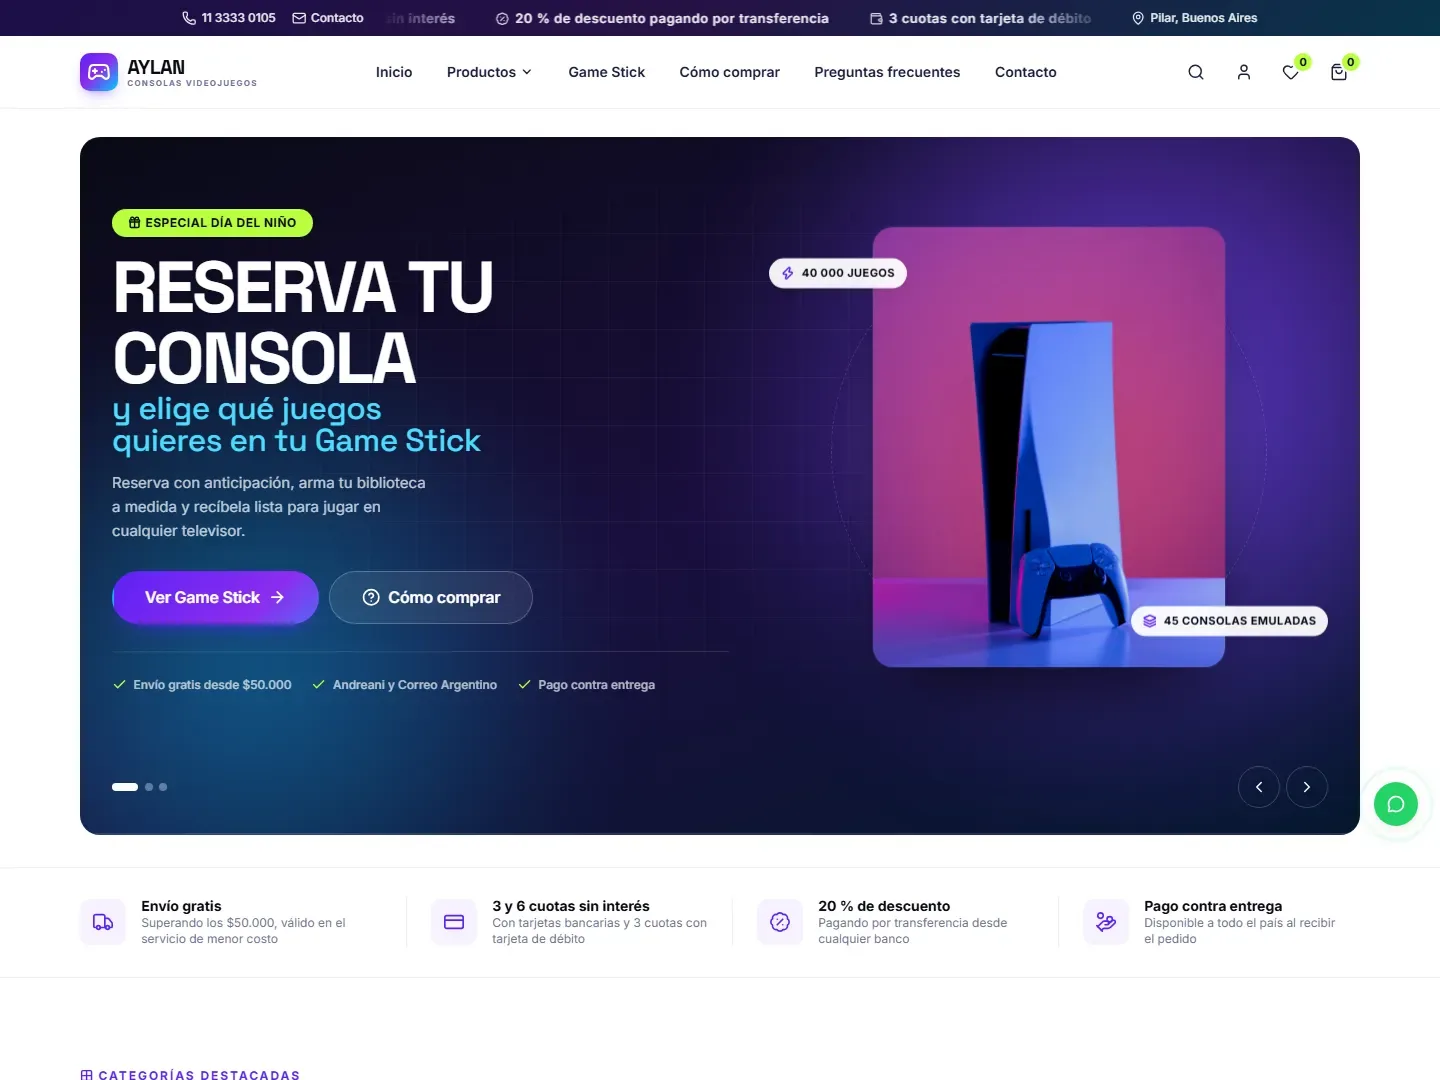Click the Aylan gamepad logo icon
Image resolution: width=1440 pixels, height=1080 pixels.
coord(99,72)
